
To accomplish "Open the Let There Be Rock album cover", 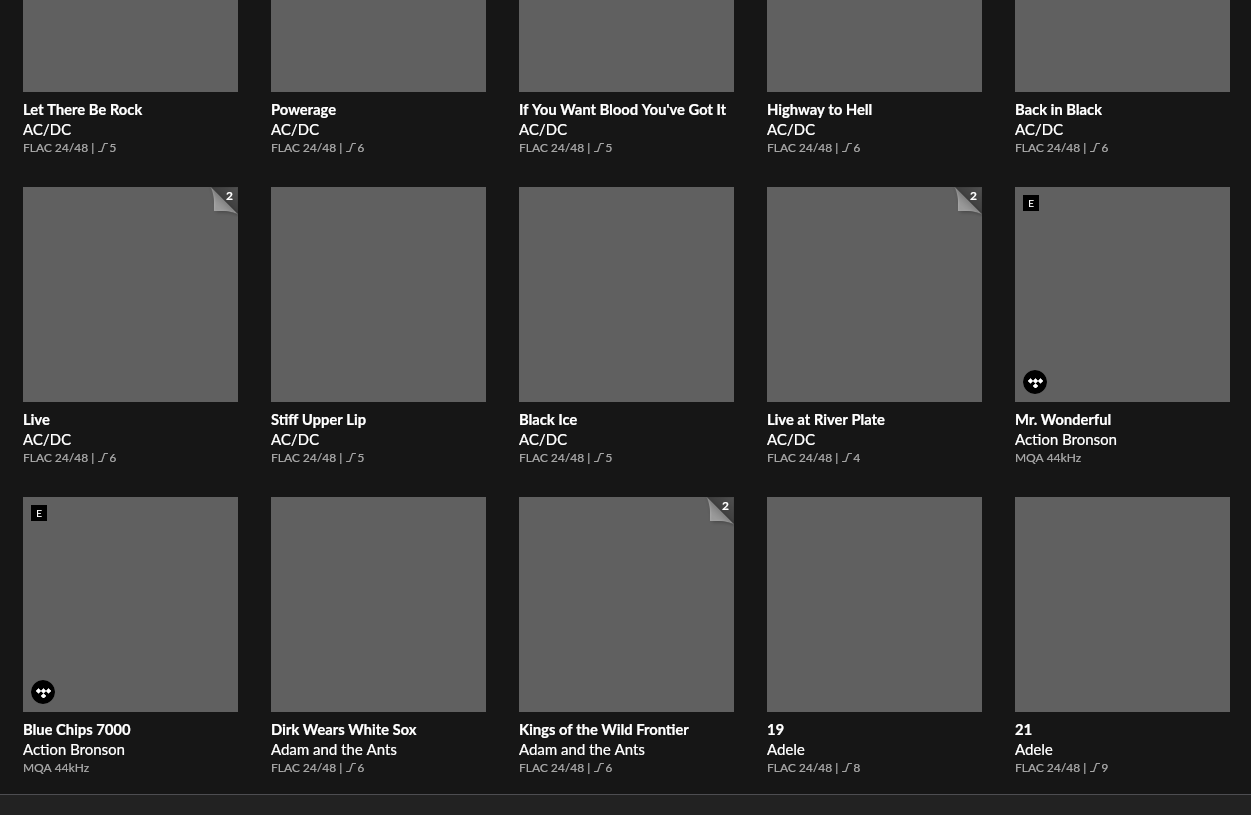I will point(130,45).
